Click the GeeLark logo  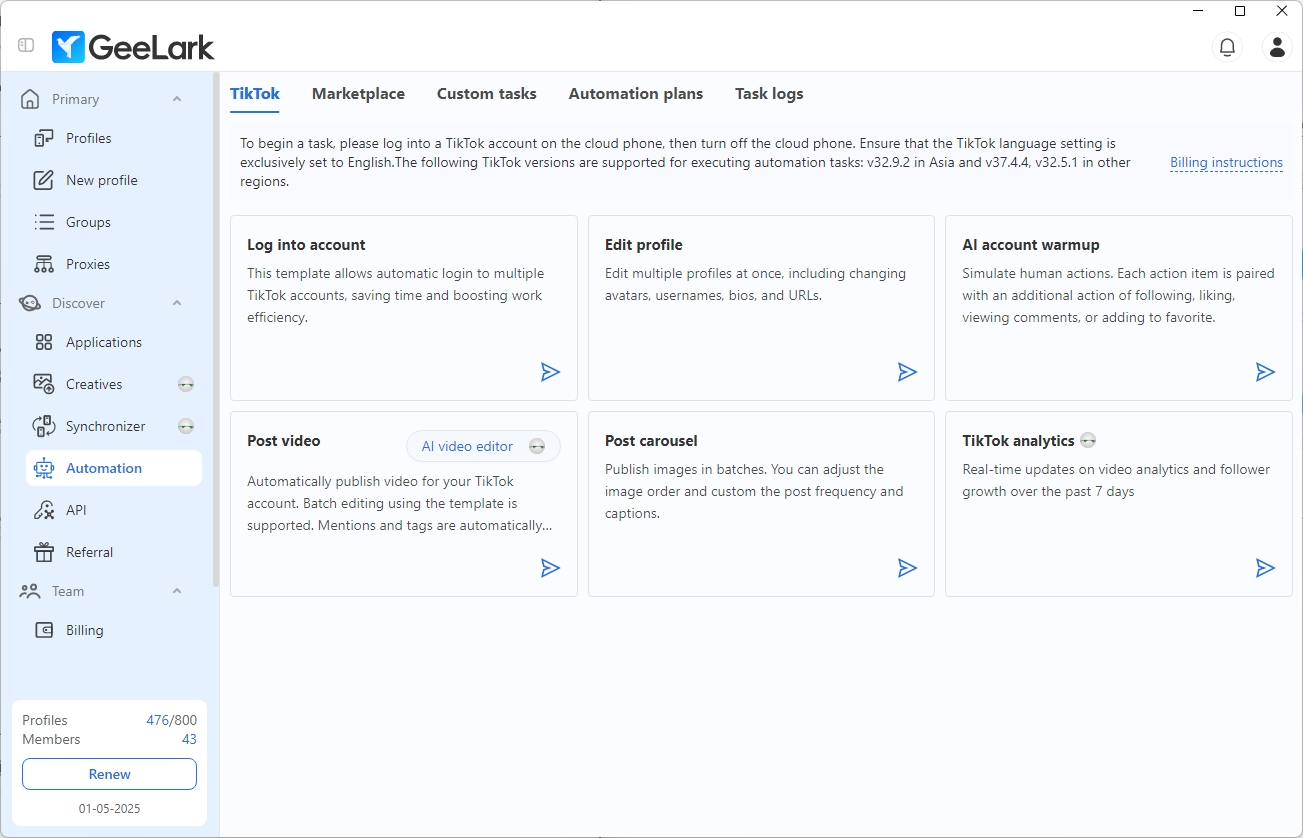click(x=133, y=47)
